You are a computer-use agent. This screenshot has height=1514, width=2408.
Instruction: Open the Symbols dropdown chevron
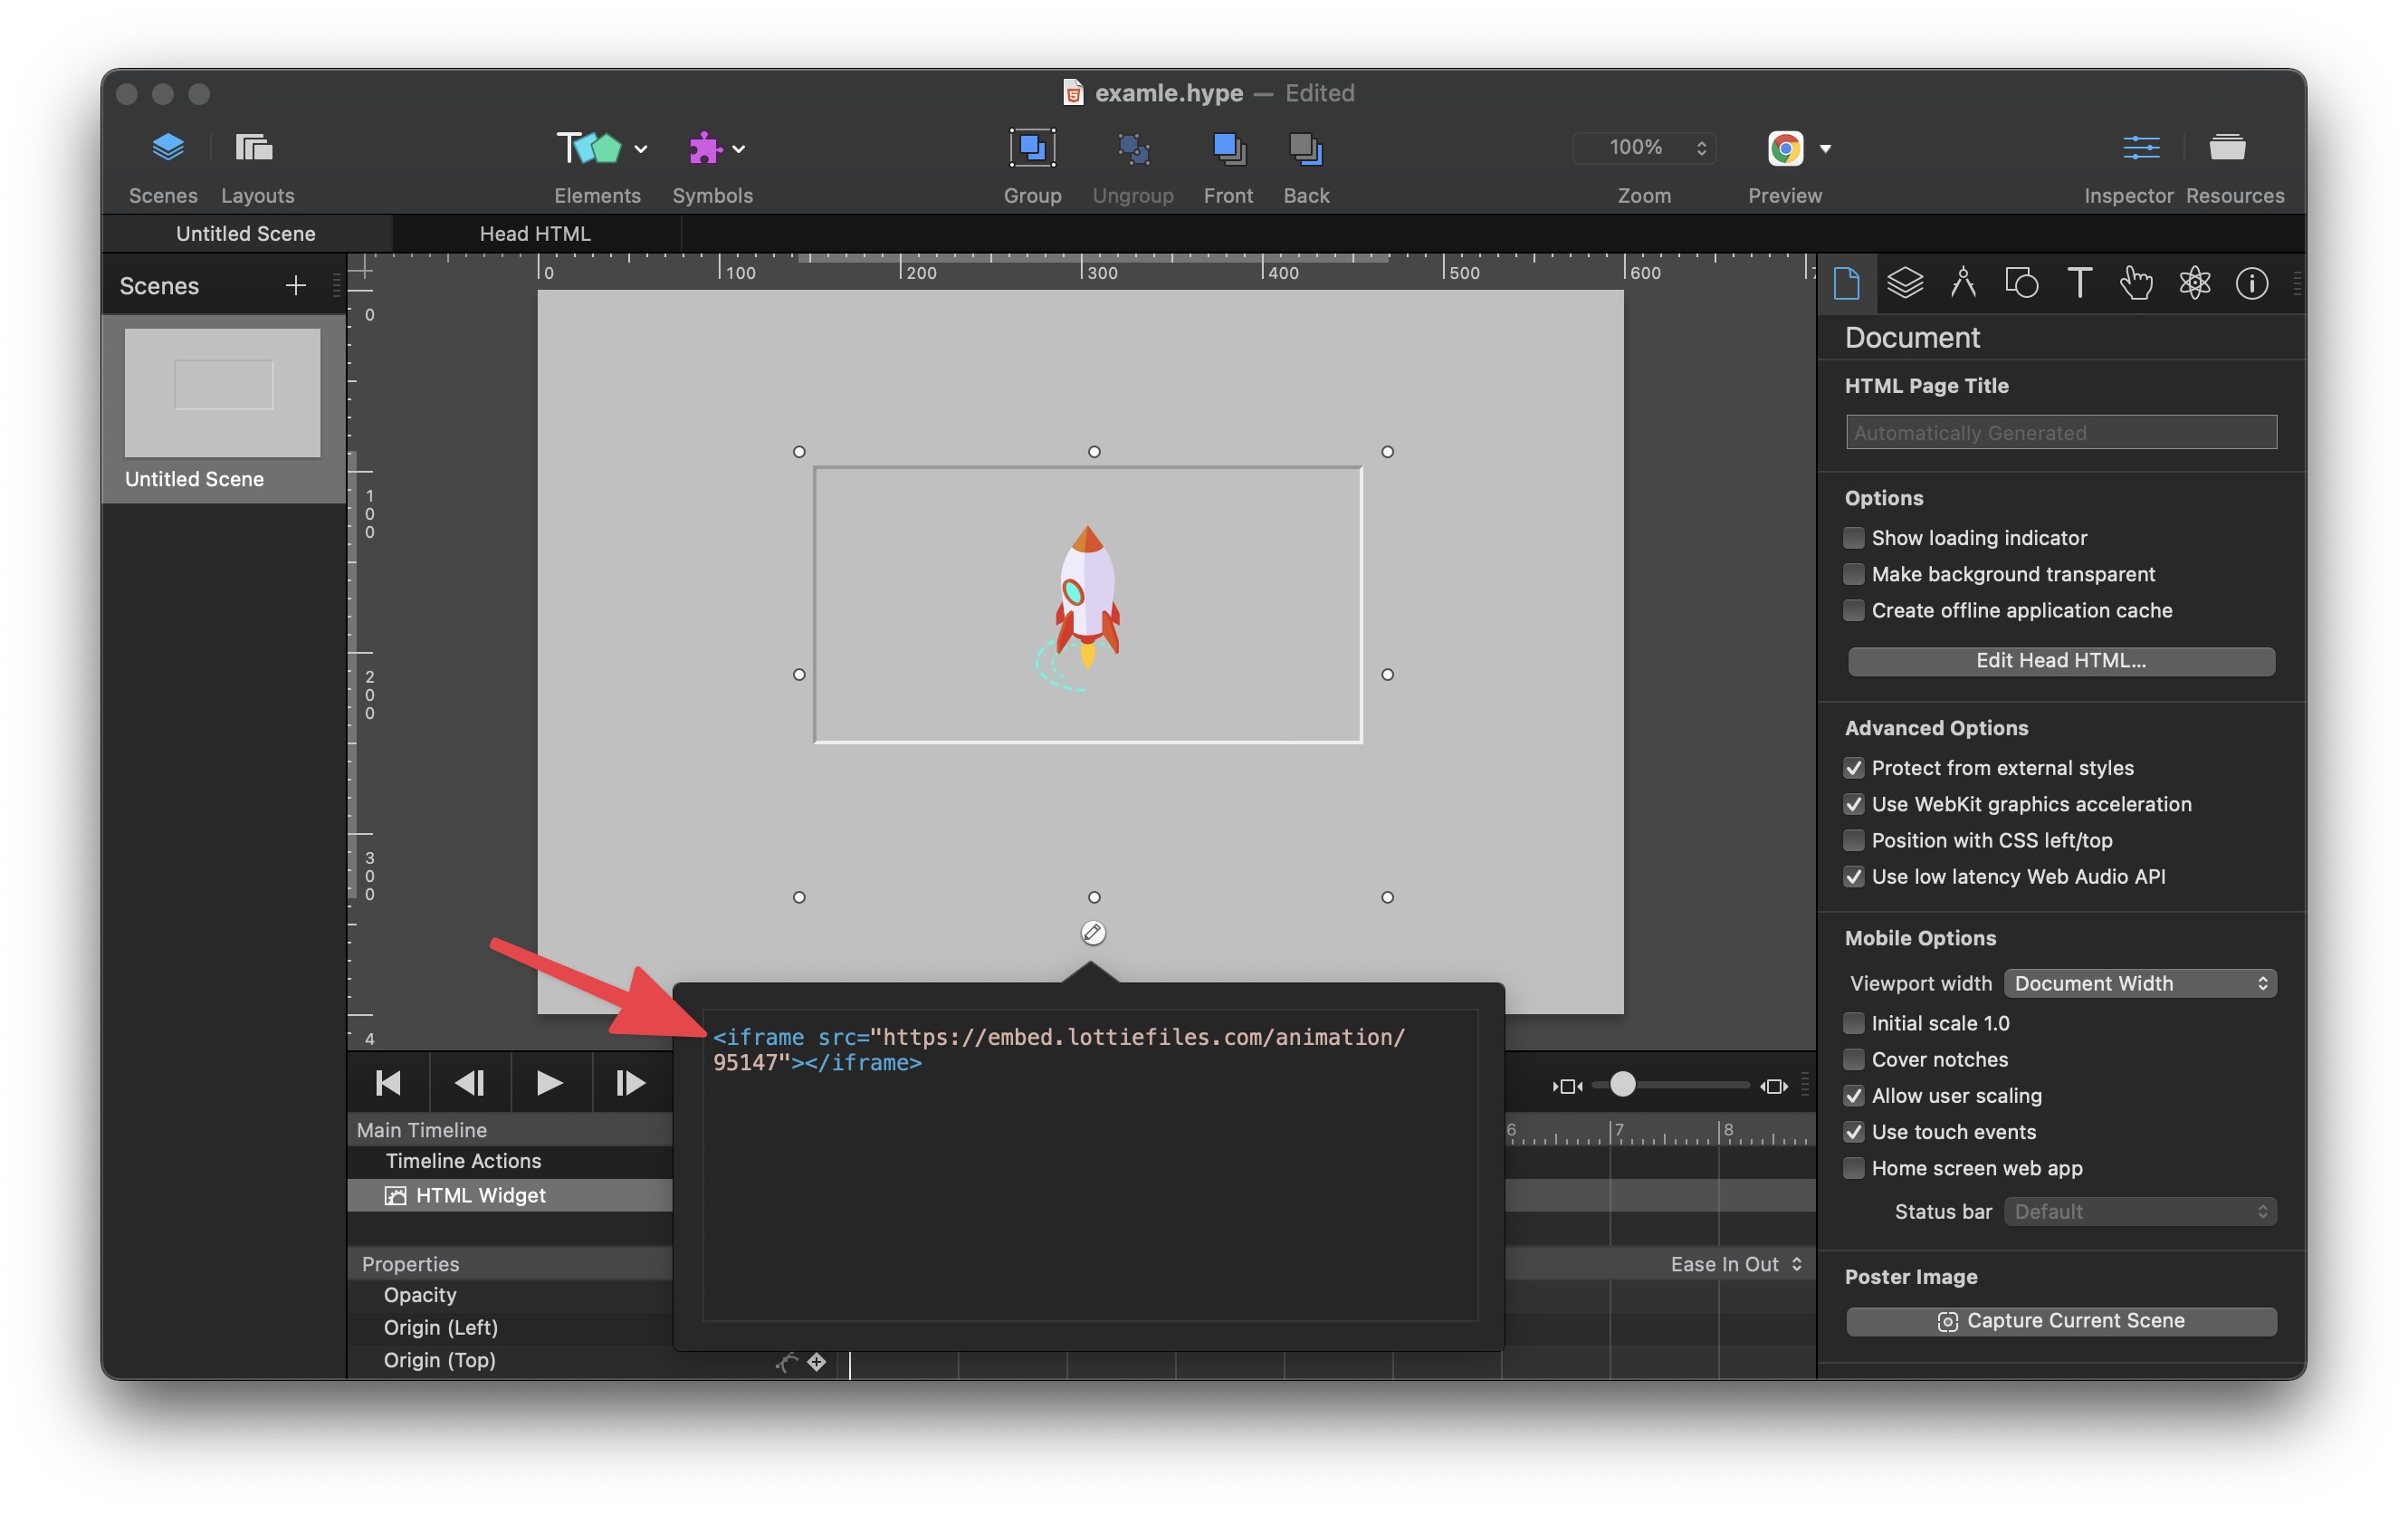(738, 149)
